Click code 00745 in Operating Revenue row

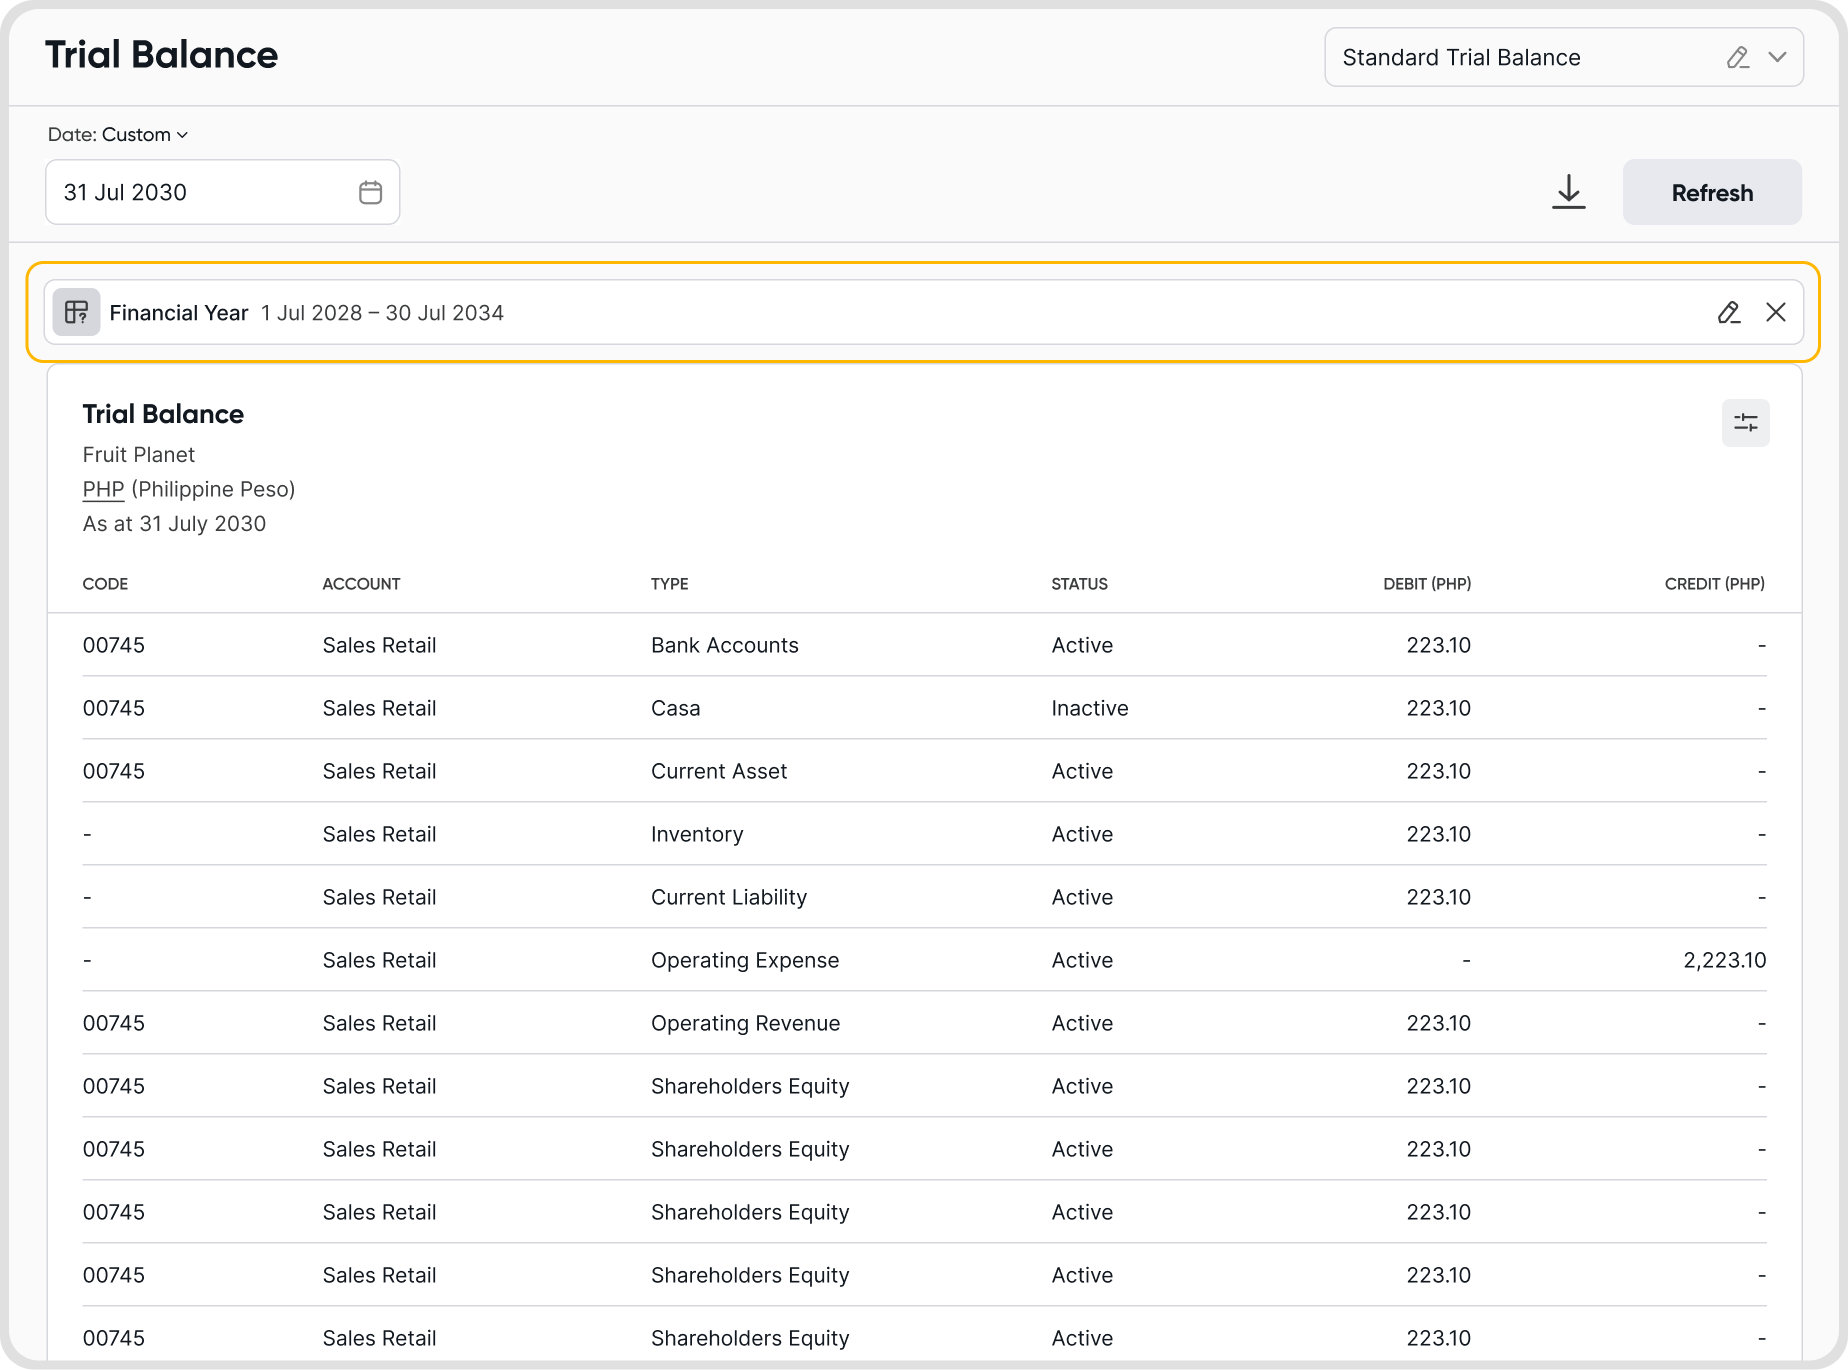click(x=114, y=1024)
